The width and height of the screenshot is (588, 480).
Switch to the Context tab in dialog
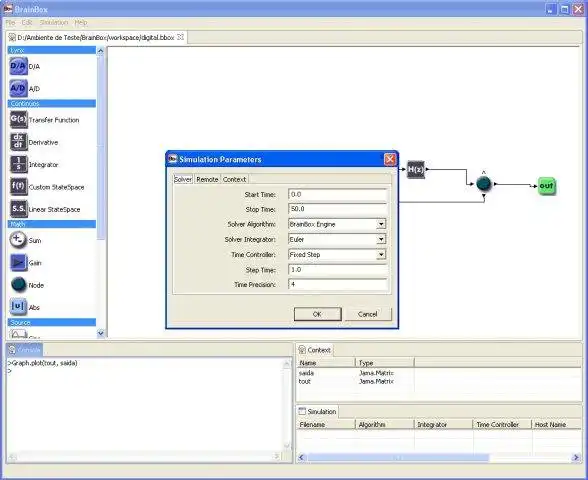(234, 179)
